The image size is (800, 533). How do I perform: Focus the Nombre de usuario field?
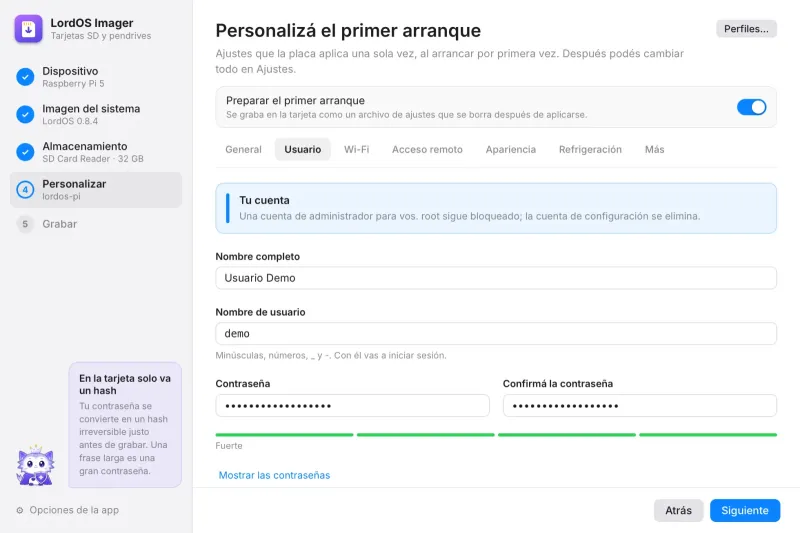[x=496, y=334]
